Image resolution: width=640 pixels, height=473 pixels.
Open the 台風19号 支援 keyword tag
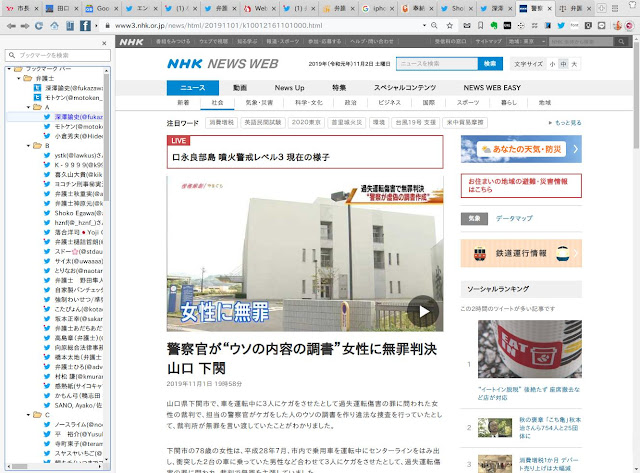[416, 122]
